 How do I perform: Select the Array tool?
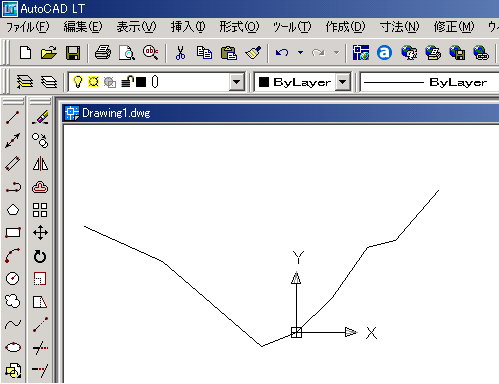[x=40, y=210]
